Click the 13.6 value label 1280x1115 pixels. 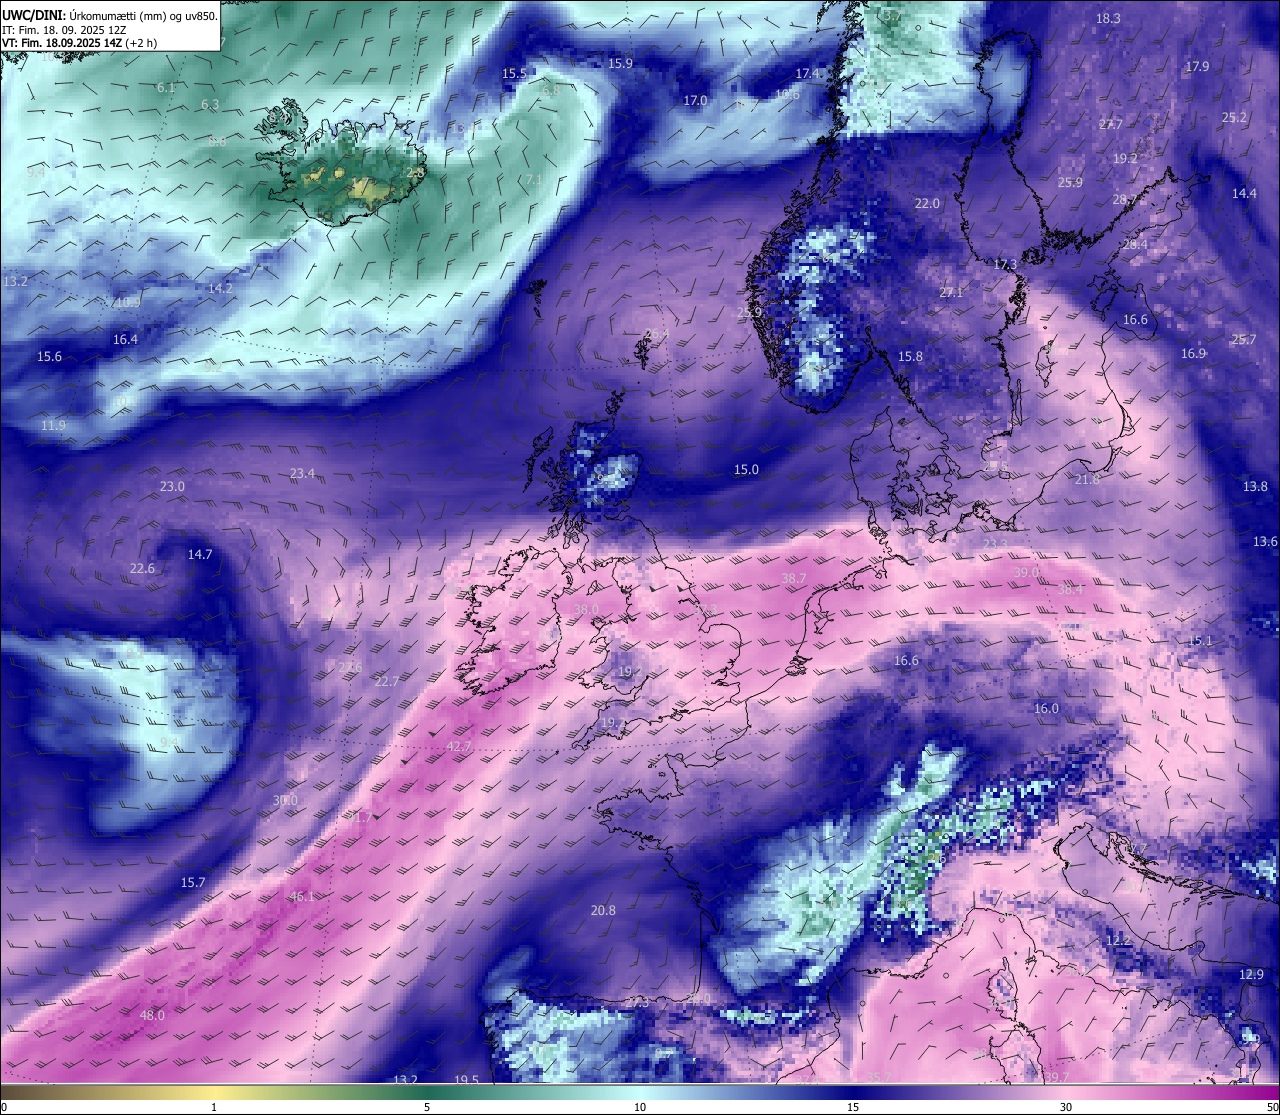(1265, 541)
